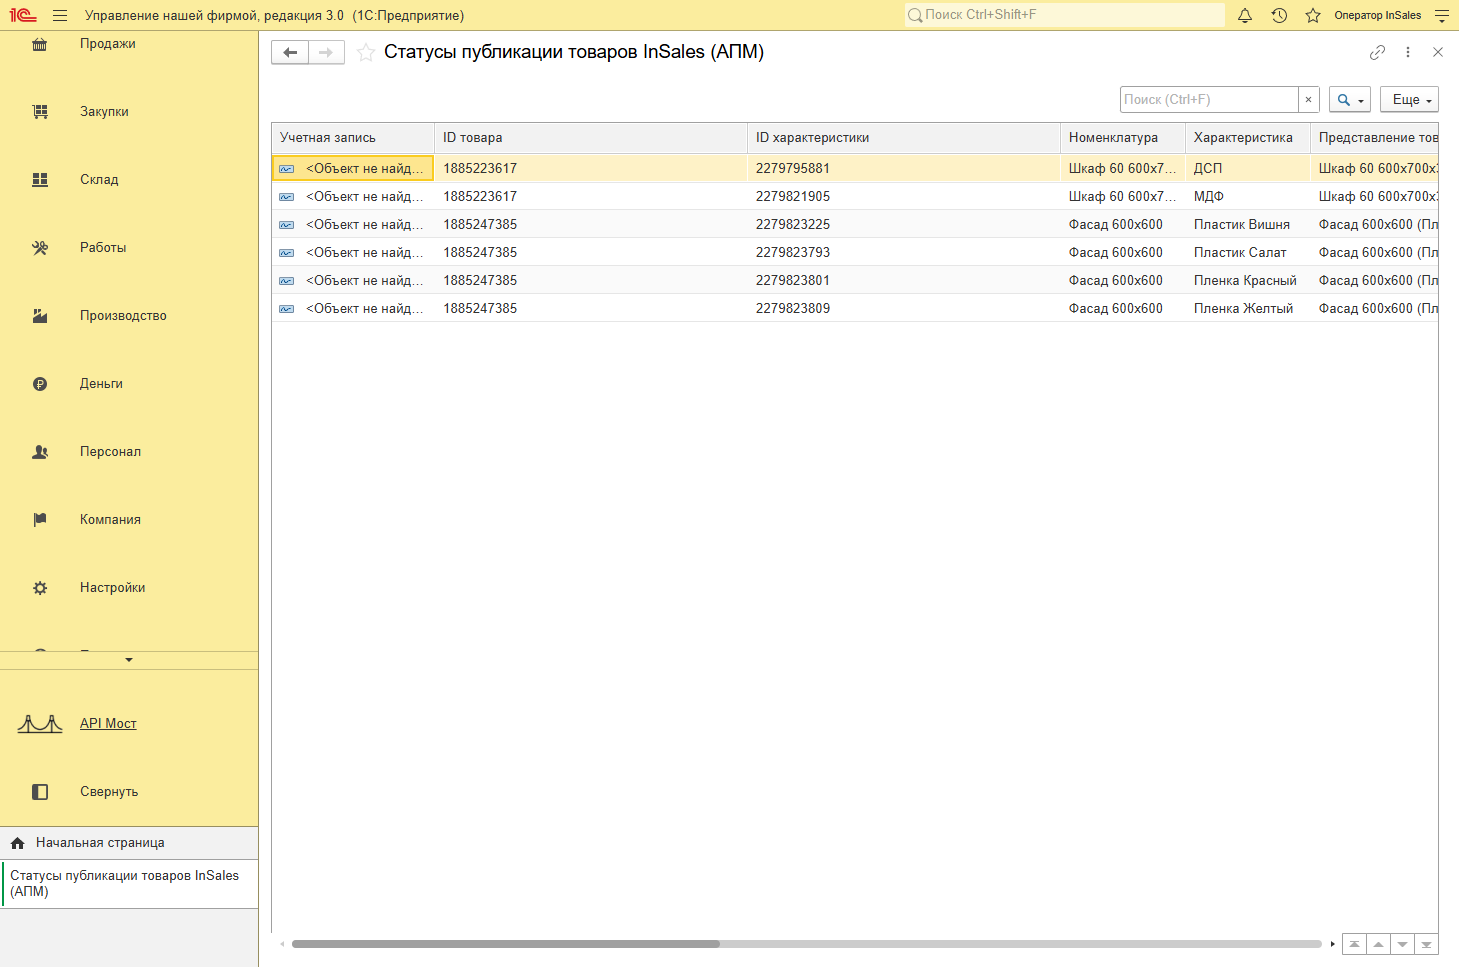Click Оператор InSales user name

(x=1377, y=16)
